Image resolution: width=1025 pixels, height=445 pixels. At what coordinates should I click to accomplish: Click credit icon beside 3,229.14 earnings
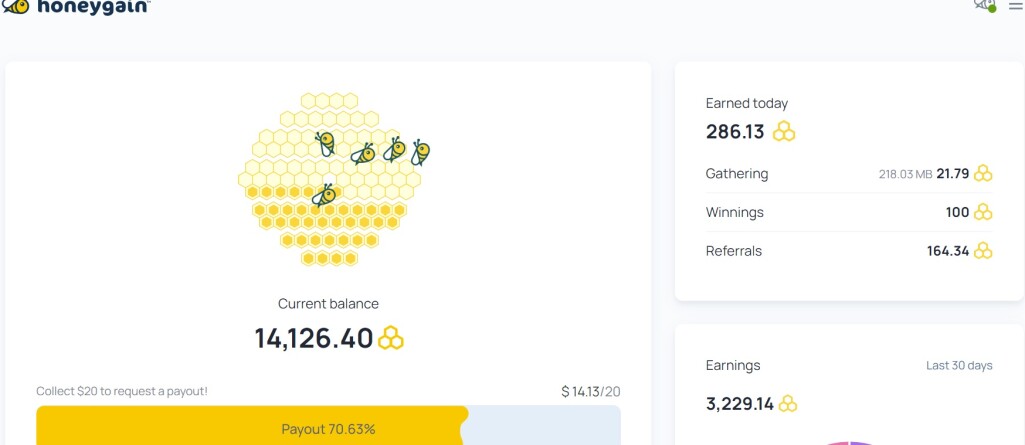788,404
